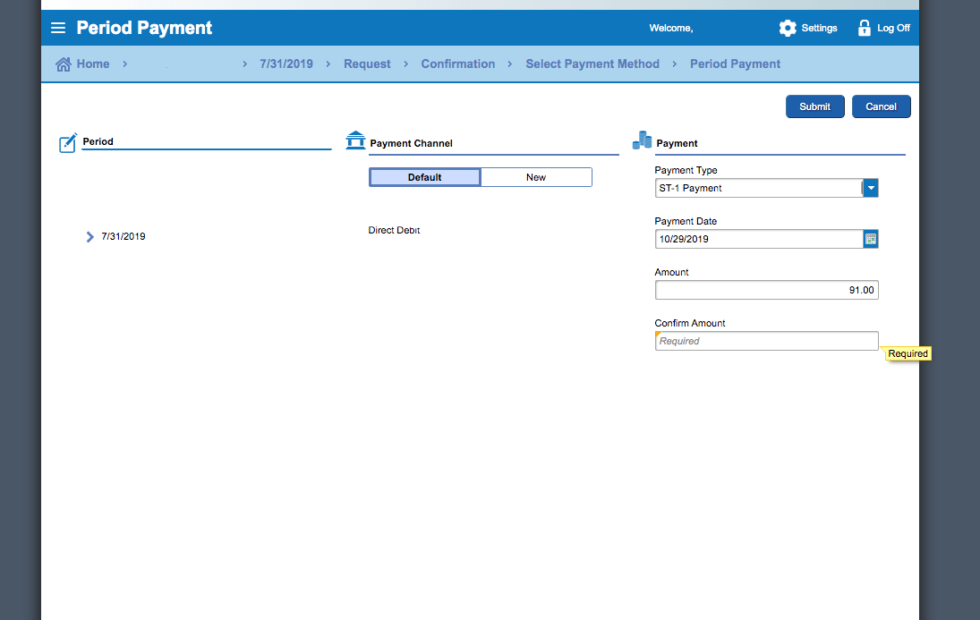The width and height of the screenshot is (980, 620).
Task: Click the ST-1 Payment combo box
Action: (x=758, y=188)
